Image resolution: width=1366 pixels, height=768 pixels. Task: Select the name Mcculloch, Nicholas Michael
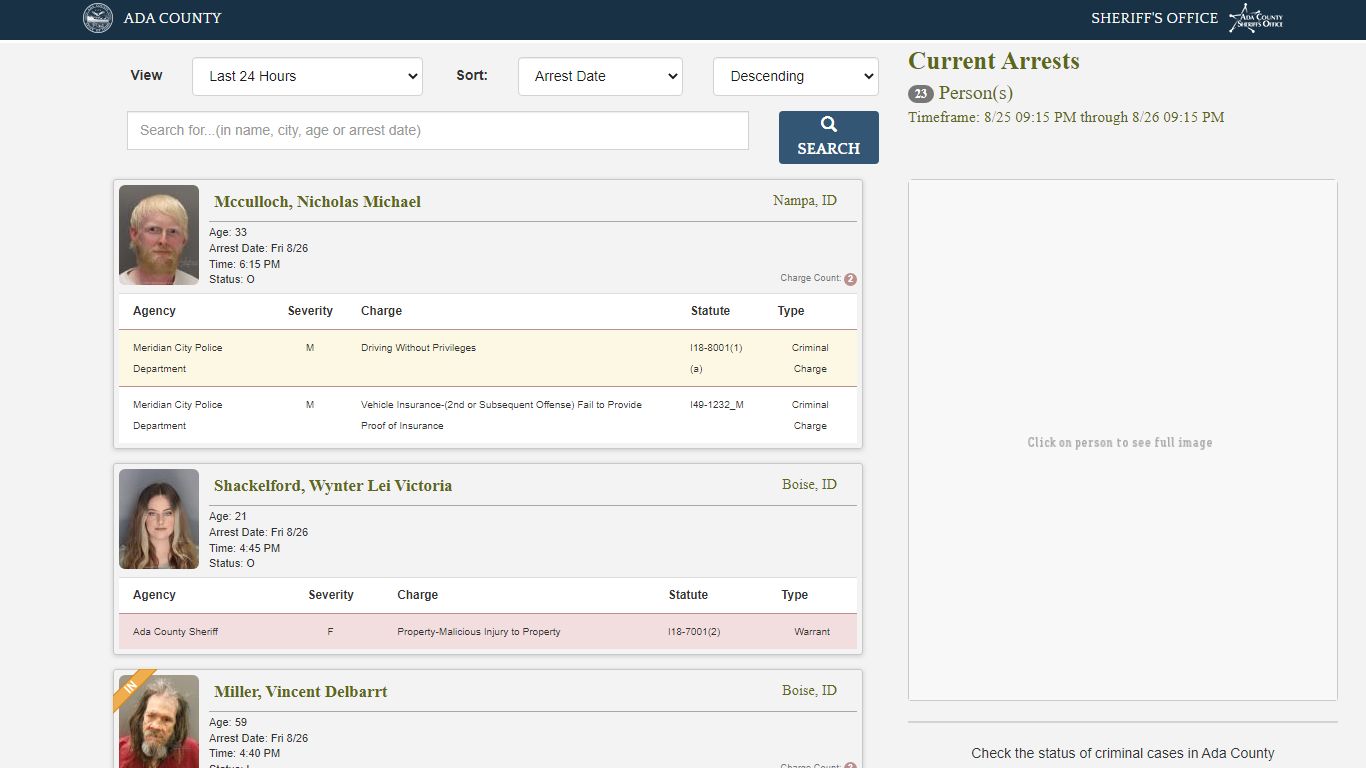(317, 202)
